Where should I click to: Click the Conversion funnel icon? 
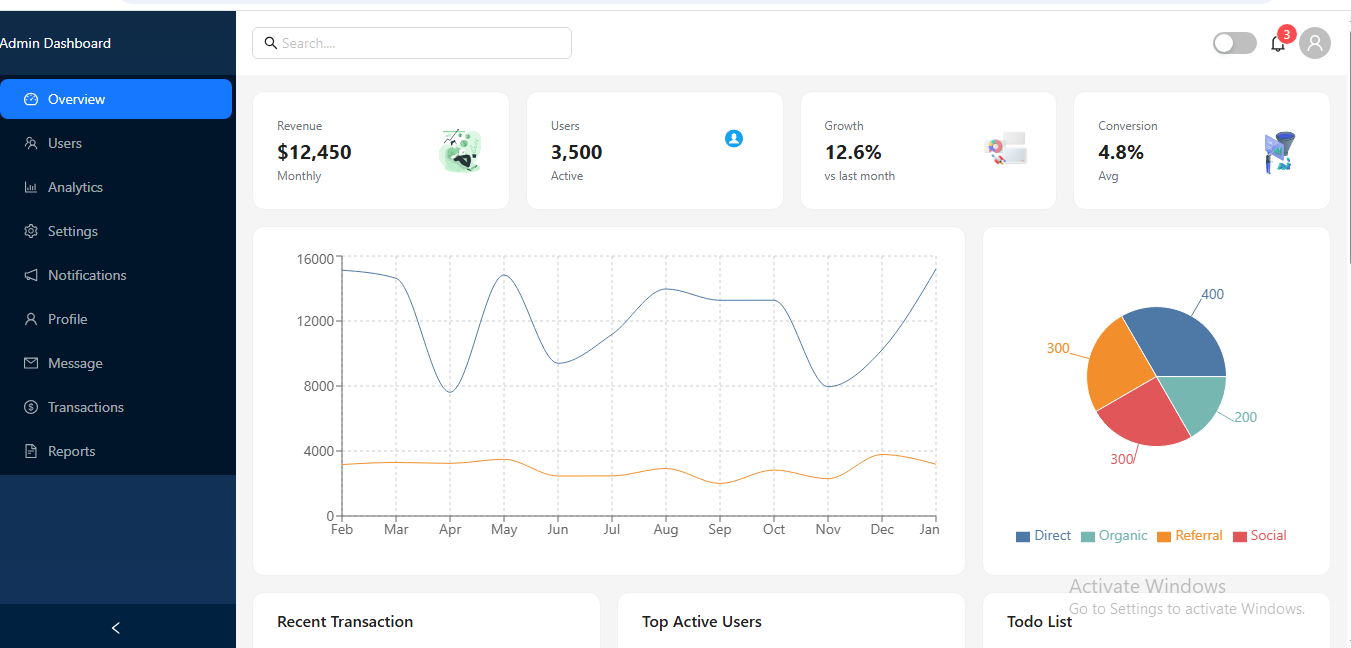click(x=1278, y=152)
